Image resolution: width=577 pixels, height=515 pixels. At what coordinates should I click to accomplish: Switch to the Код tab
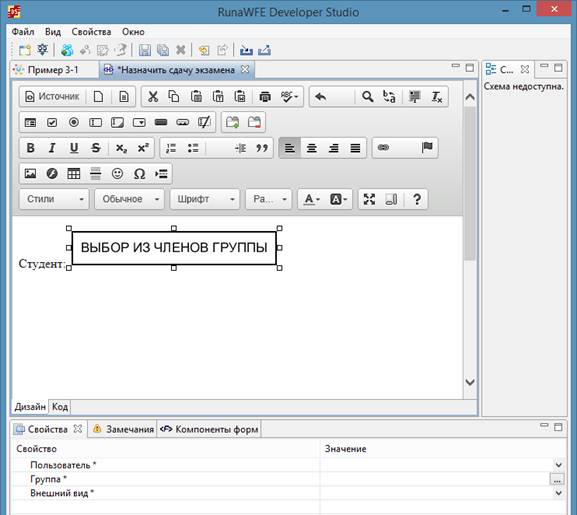tap(60, 407)
